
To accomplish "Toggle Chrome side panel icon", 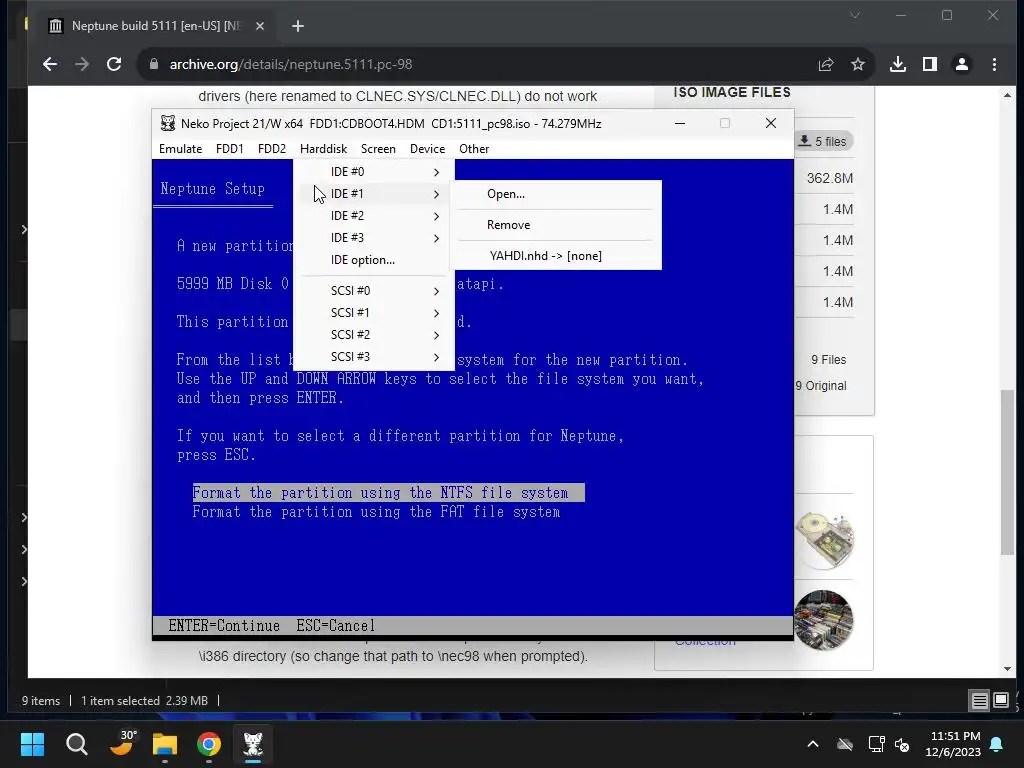I will [x=930, y=64].
